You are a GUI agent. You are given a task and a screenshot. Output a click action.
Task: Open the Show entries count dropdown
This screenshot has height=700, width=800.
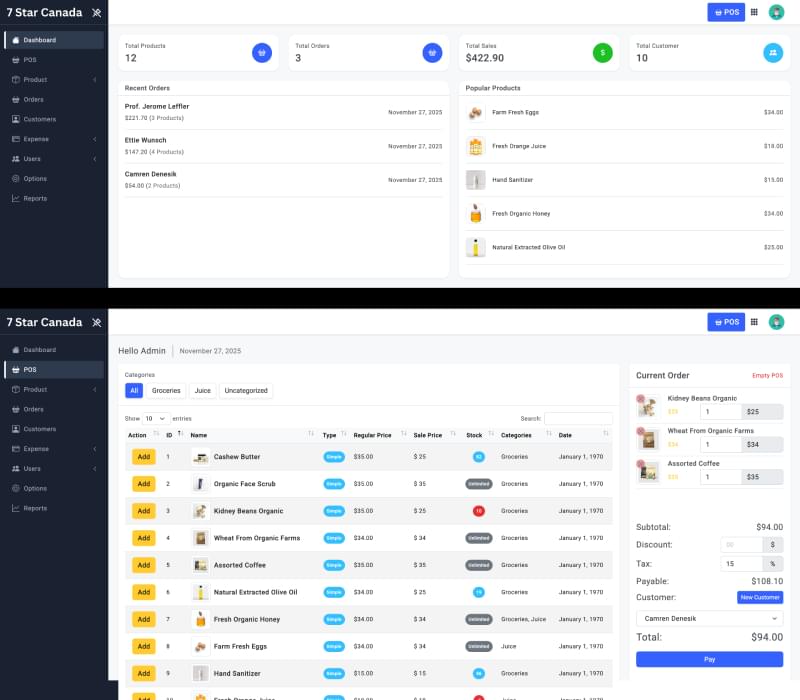pyautogui.click(x=155, y=418)
